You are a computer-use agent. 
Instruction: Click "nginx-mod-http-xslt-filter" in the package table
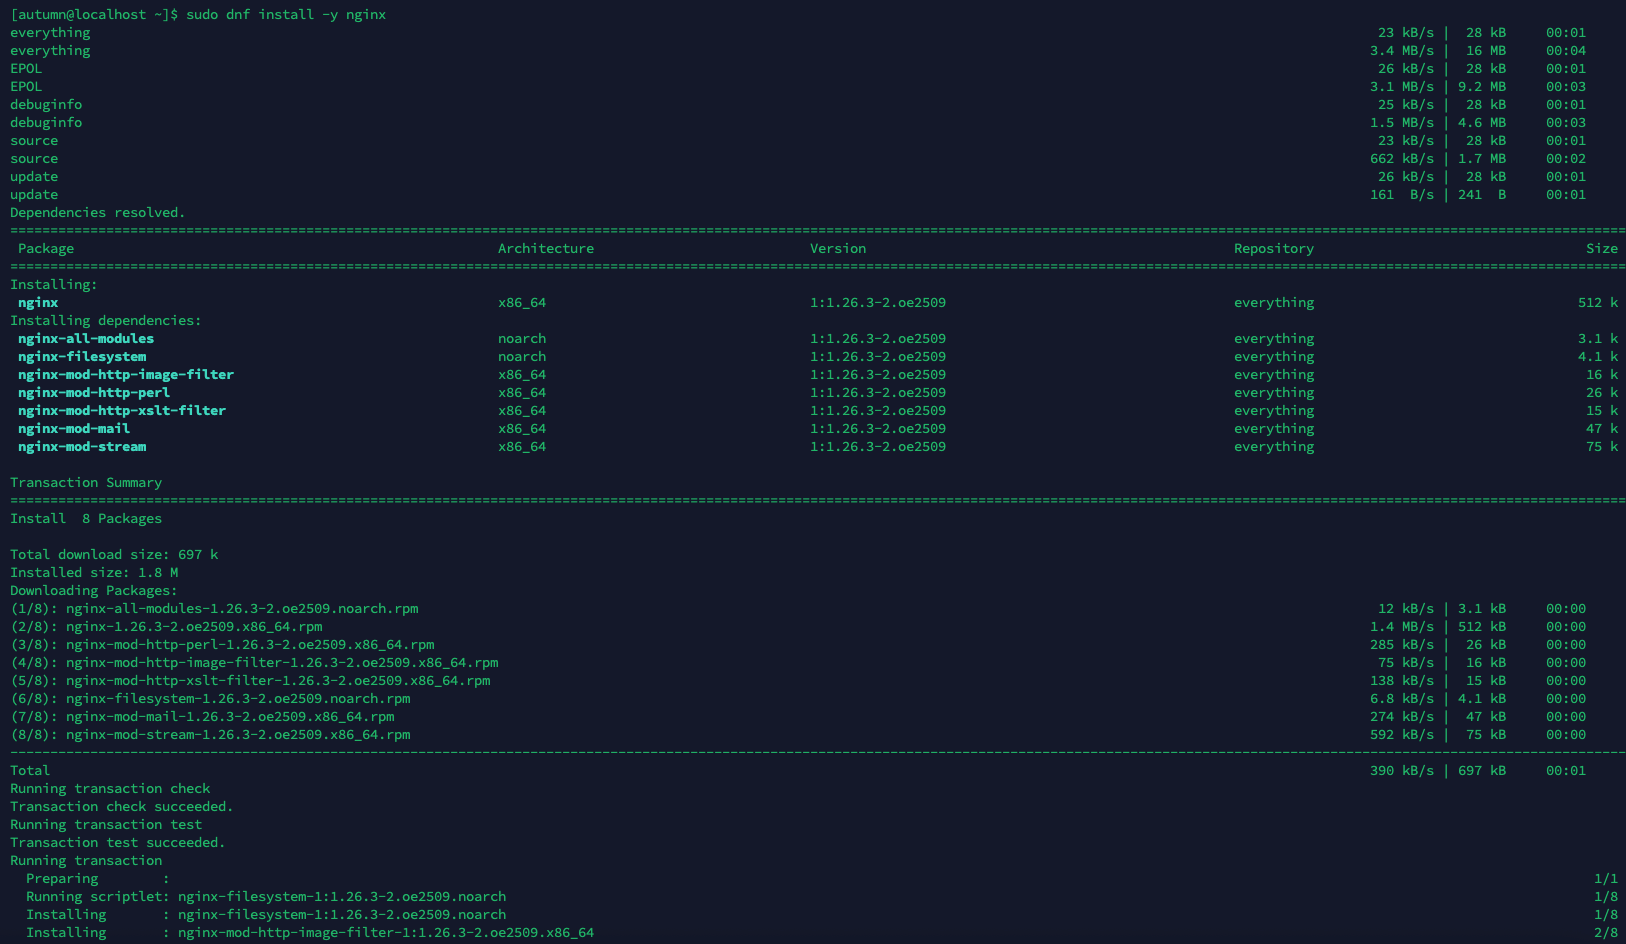[x=122, y=411]
